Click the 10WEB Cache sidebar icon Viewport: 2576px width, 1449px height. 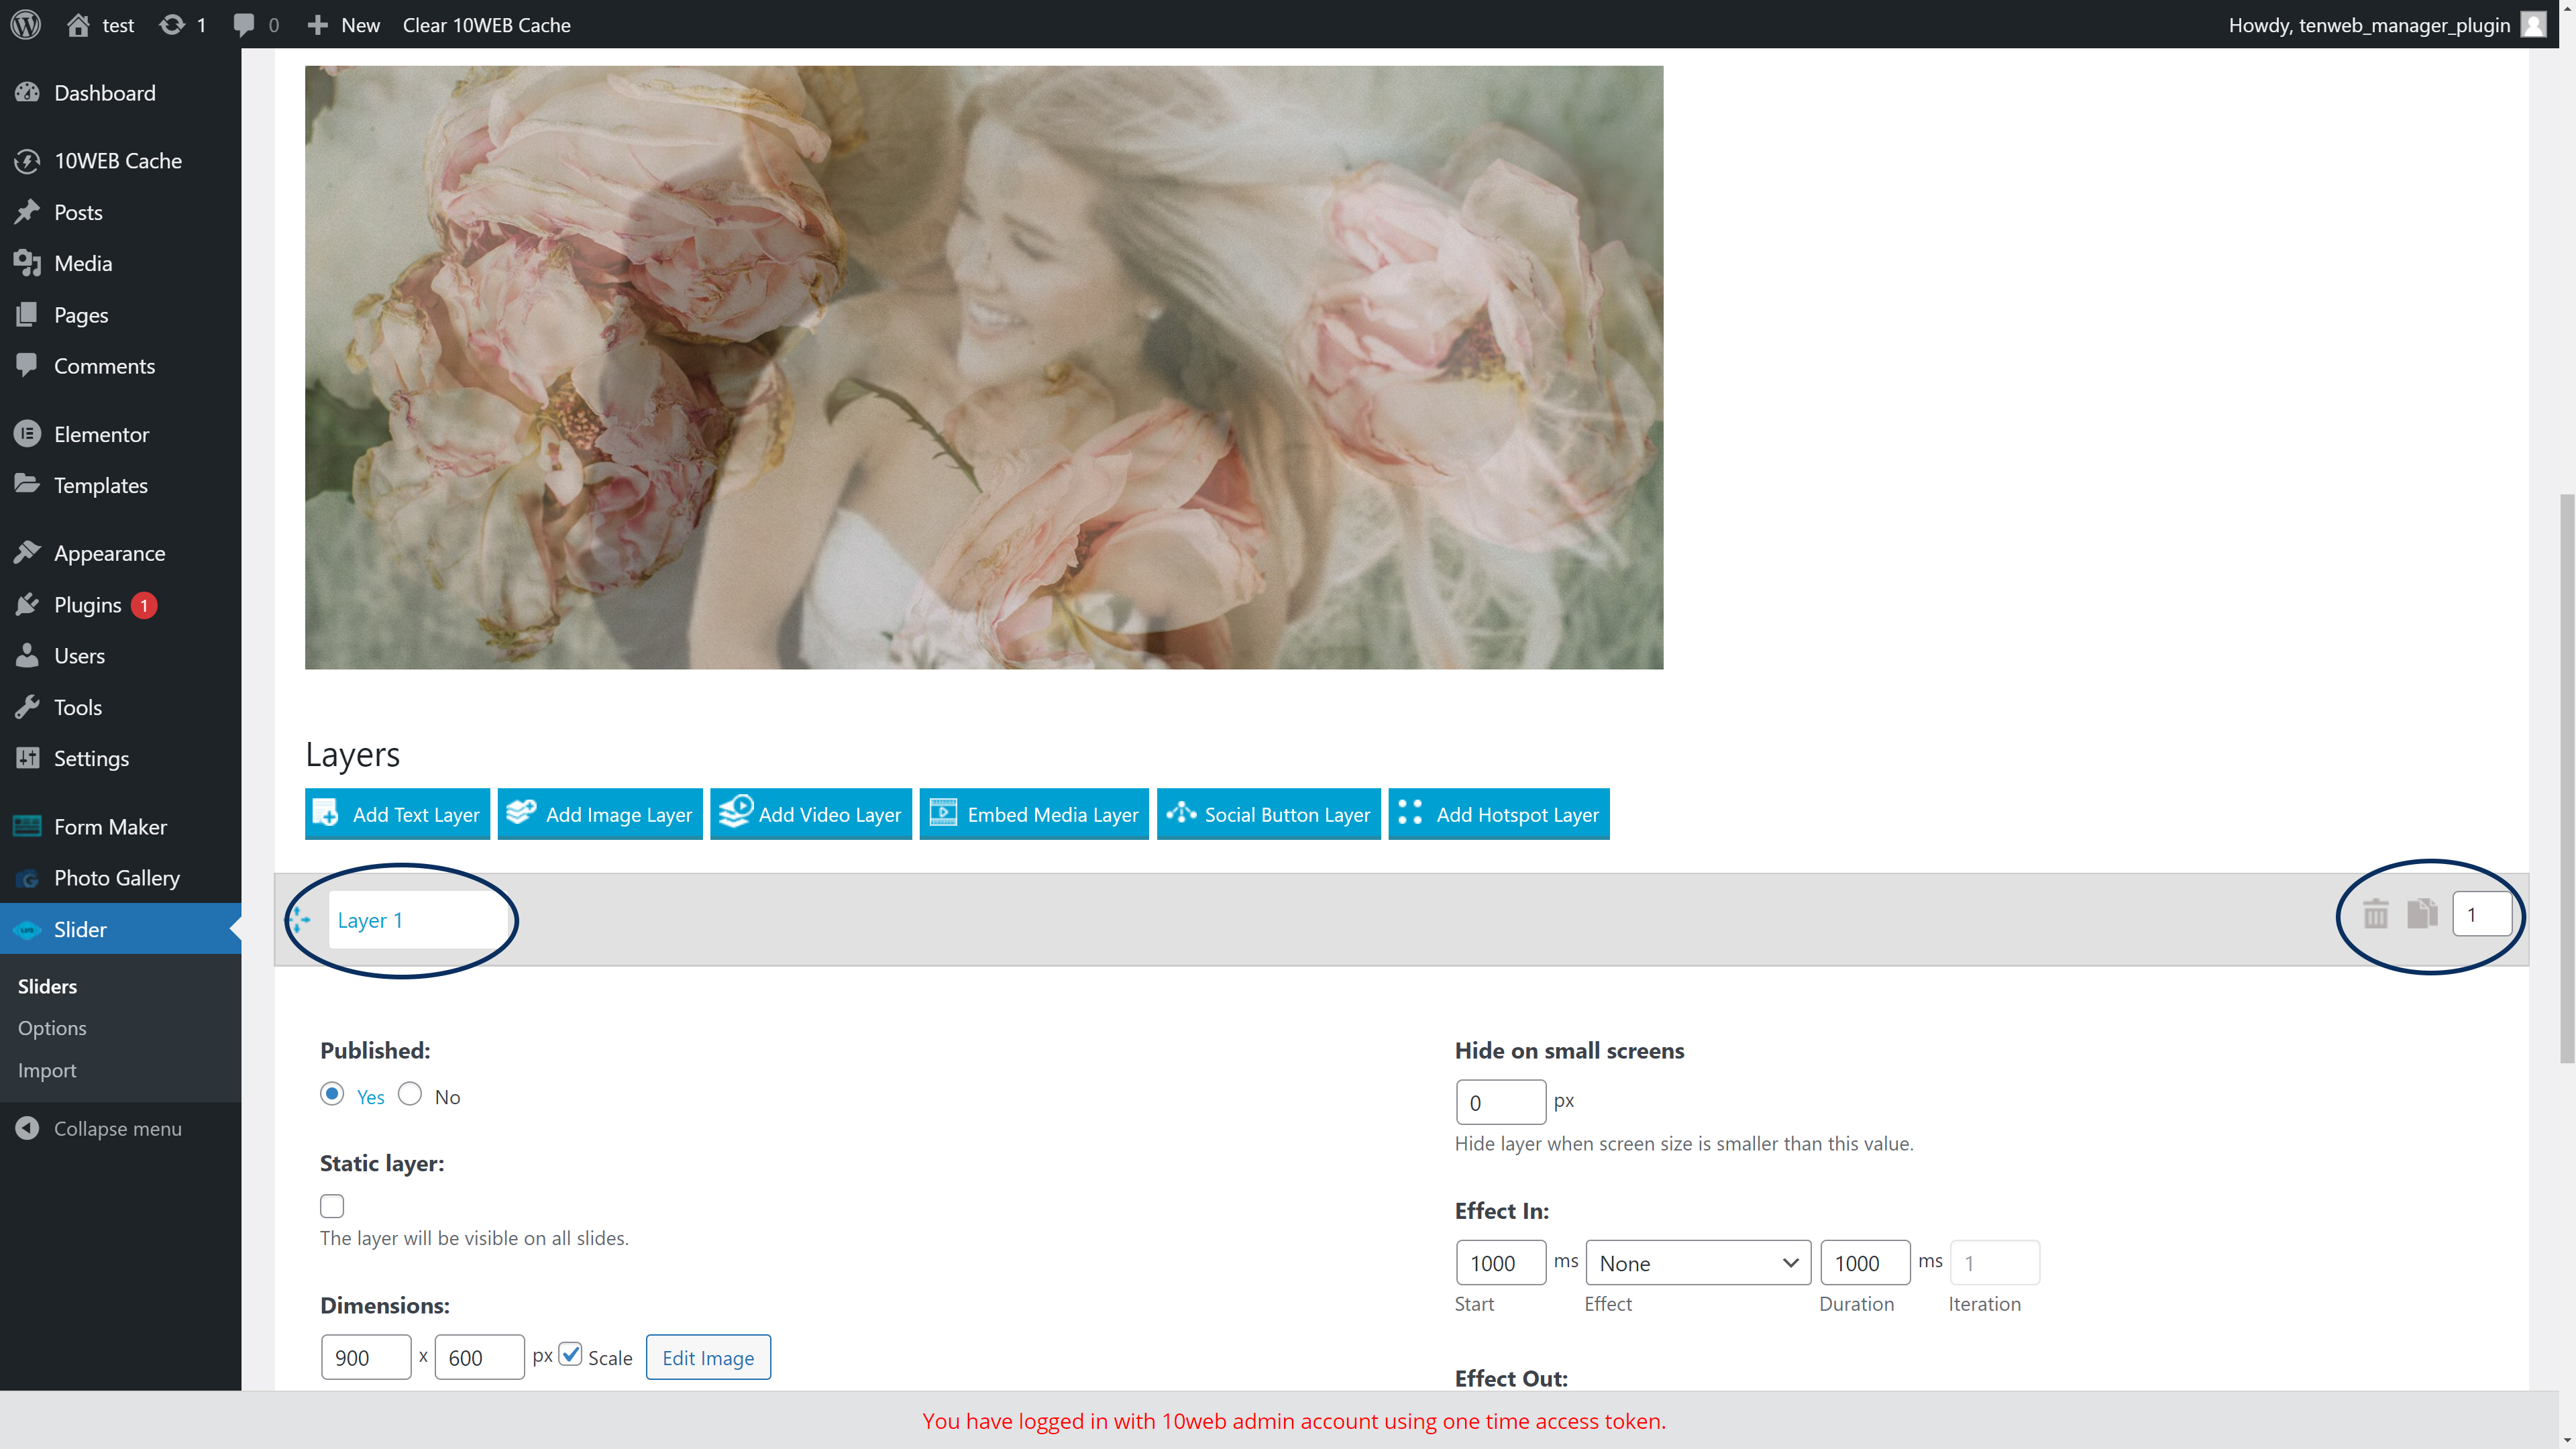coord(27,160)
